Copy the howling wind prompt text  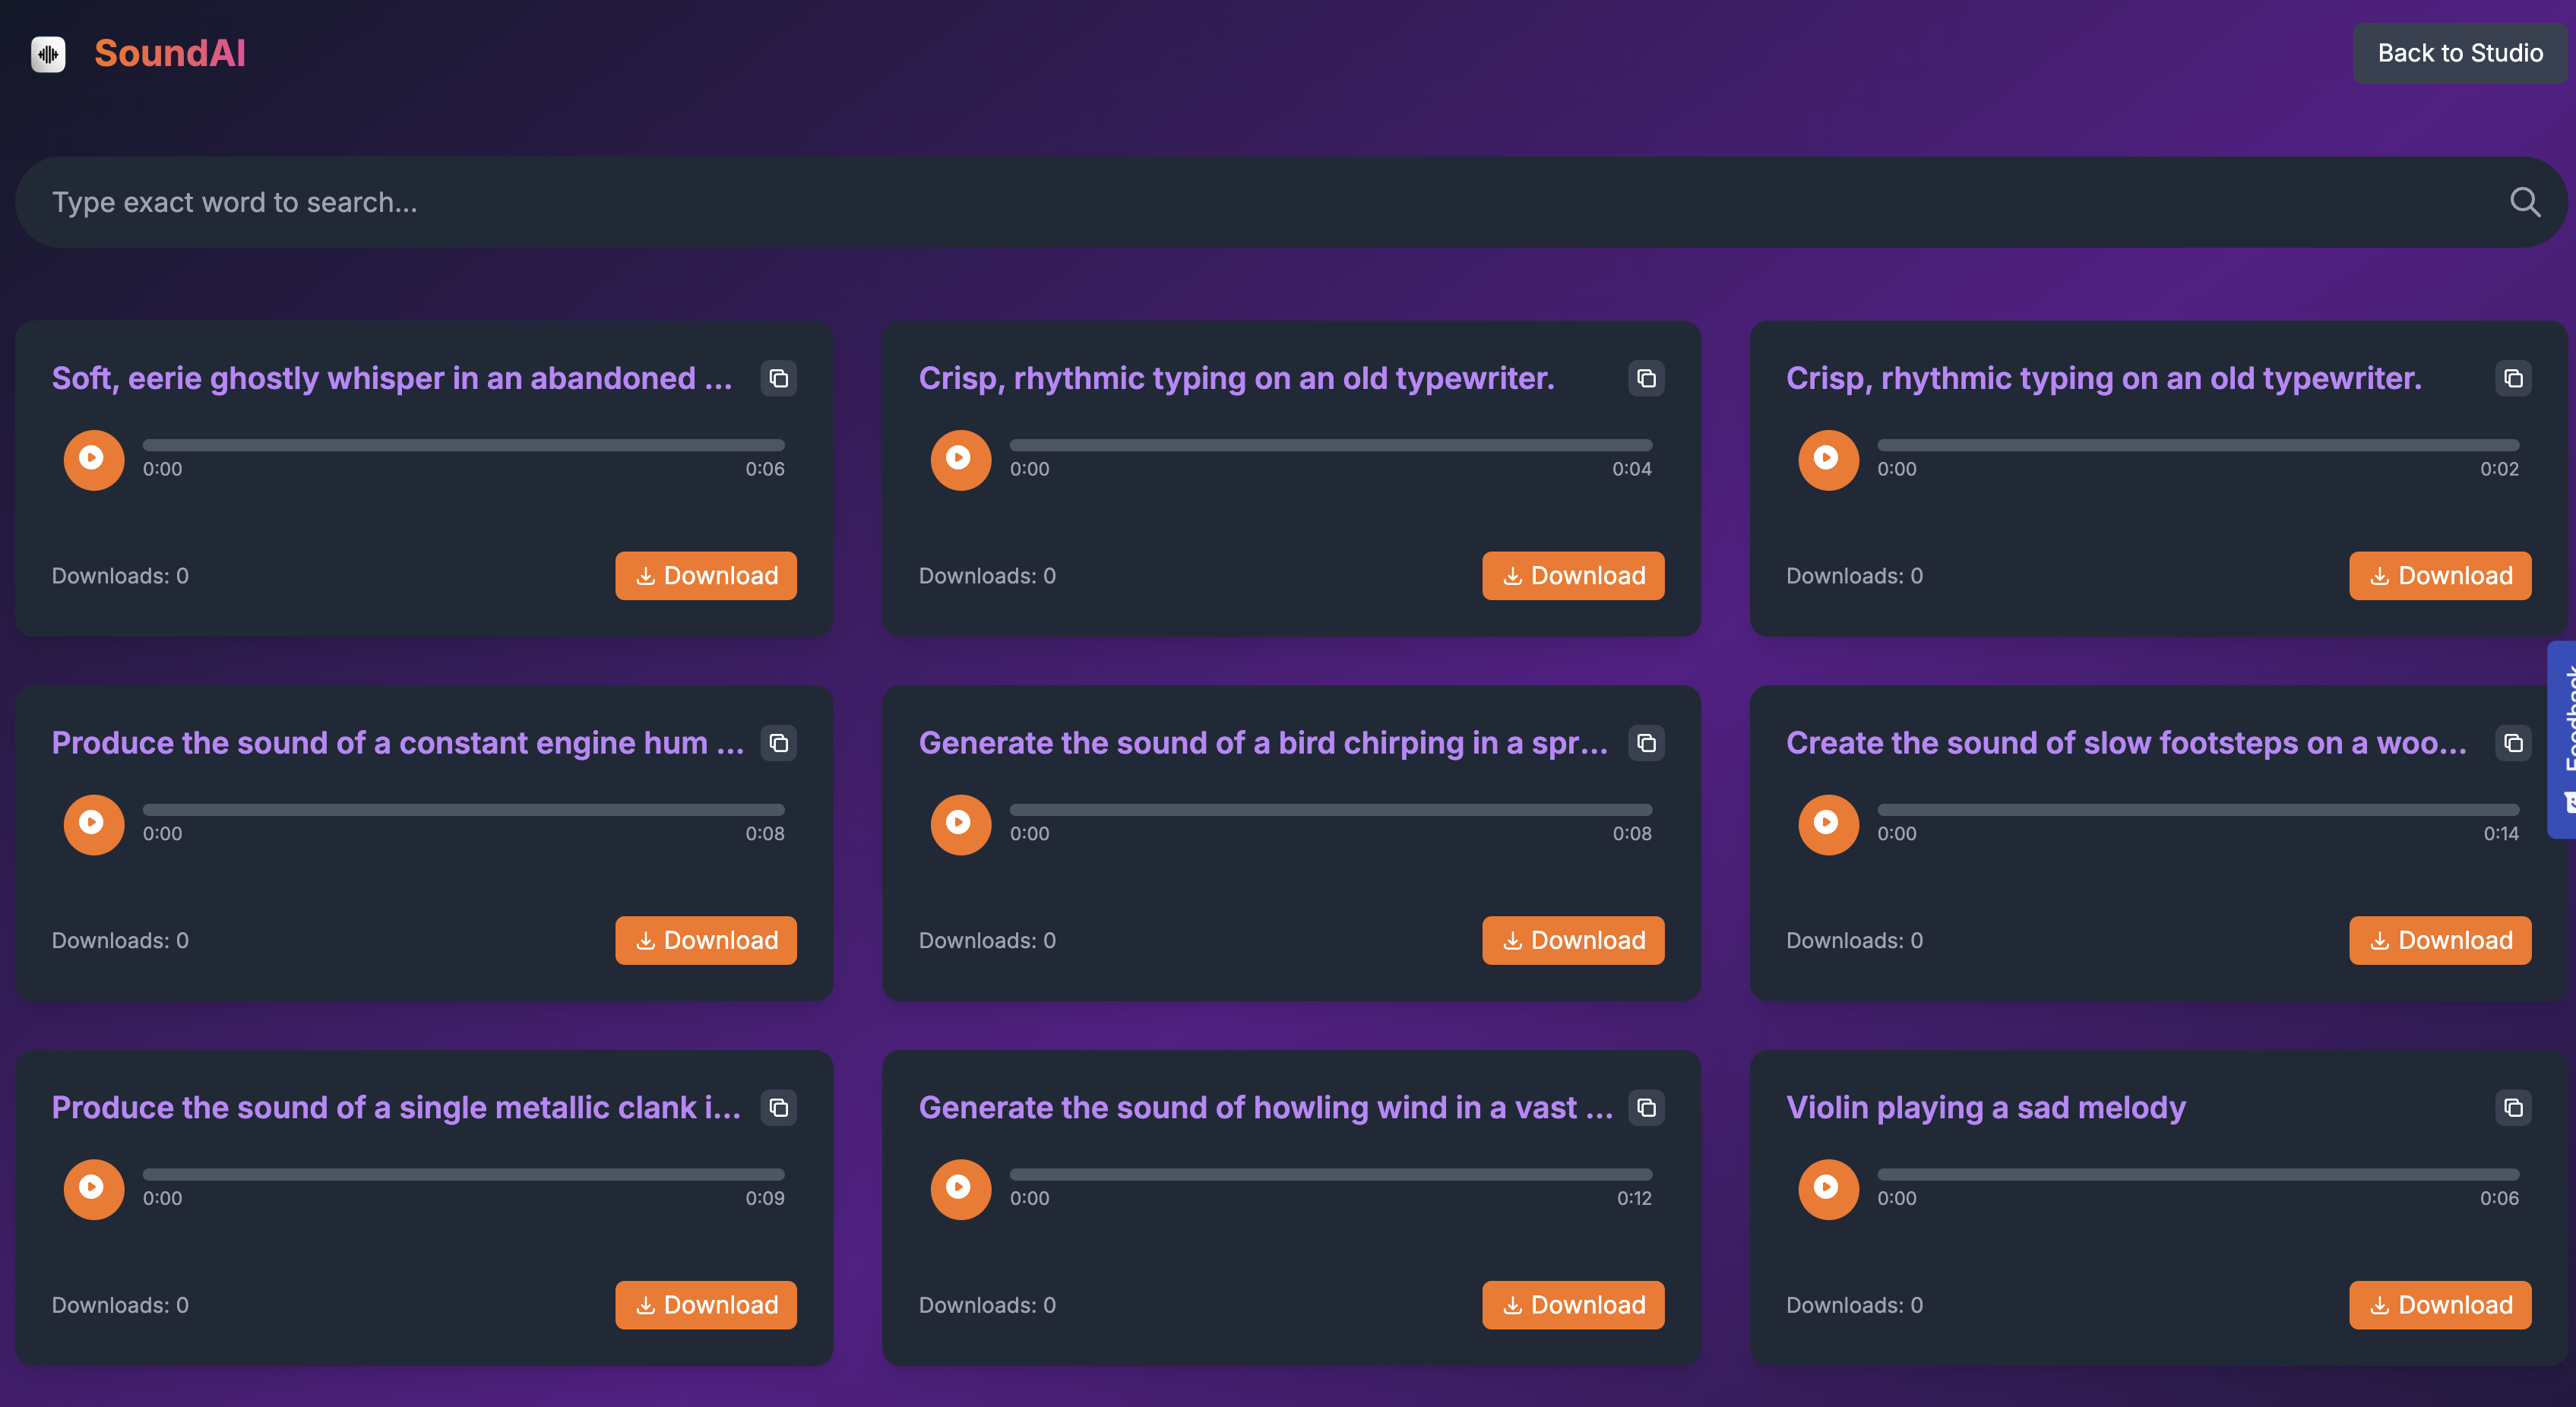click(x=1646, y=1108)
